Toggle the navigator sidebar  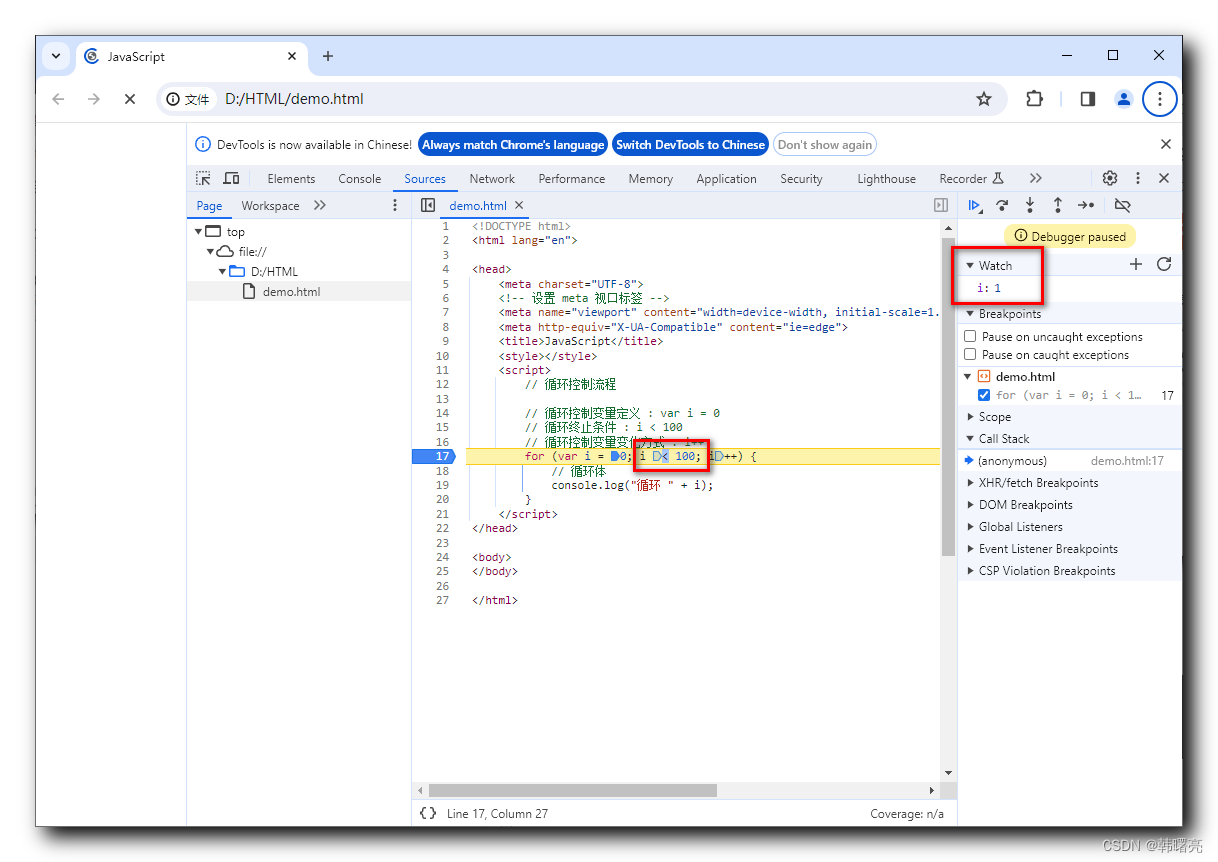click(428, 205)
